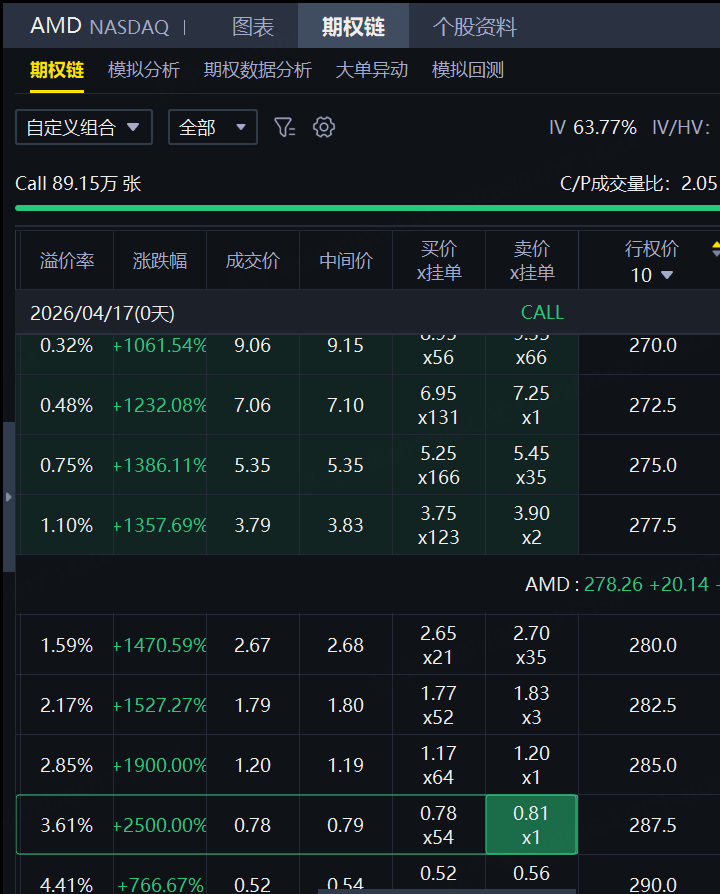Open the gear settings icon
Image resolution: width=720 pixels, height=894 pixels.
(x=324, y=127)
